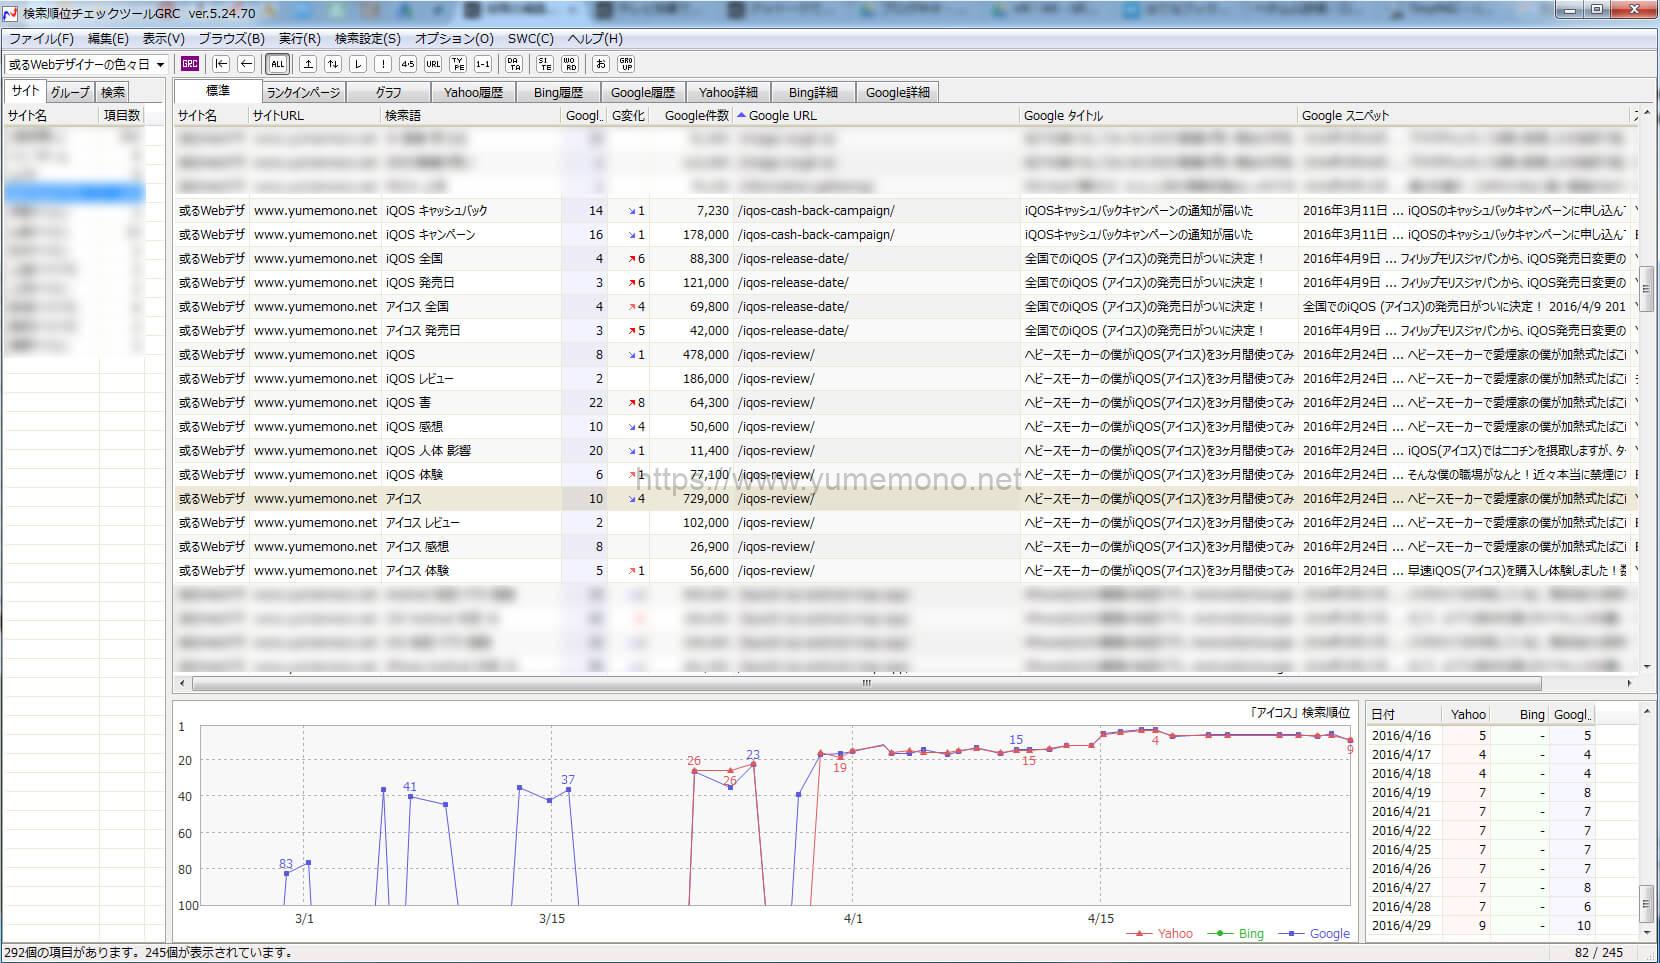
Task: Click the DATA toolbar icon
Action: 514,64
